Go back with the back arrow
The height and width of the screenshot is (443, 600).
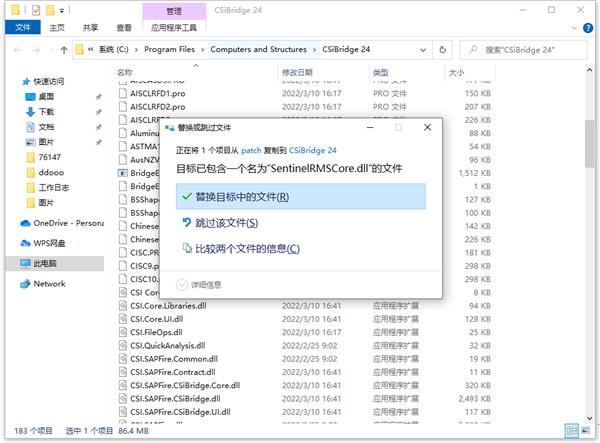point(17,50)
